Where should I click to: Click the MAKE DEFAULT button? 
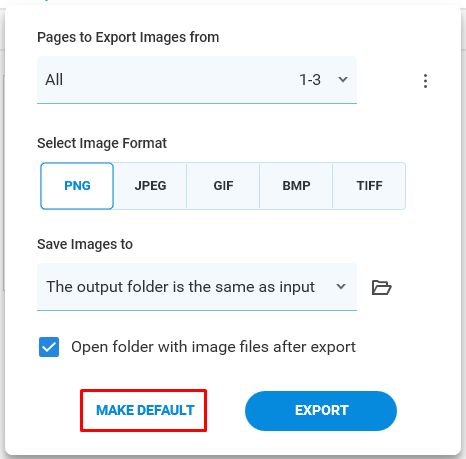click(145, 410)
